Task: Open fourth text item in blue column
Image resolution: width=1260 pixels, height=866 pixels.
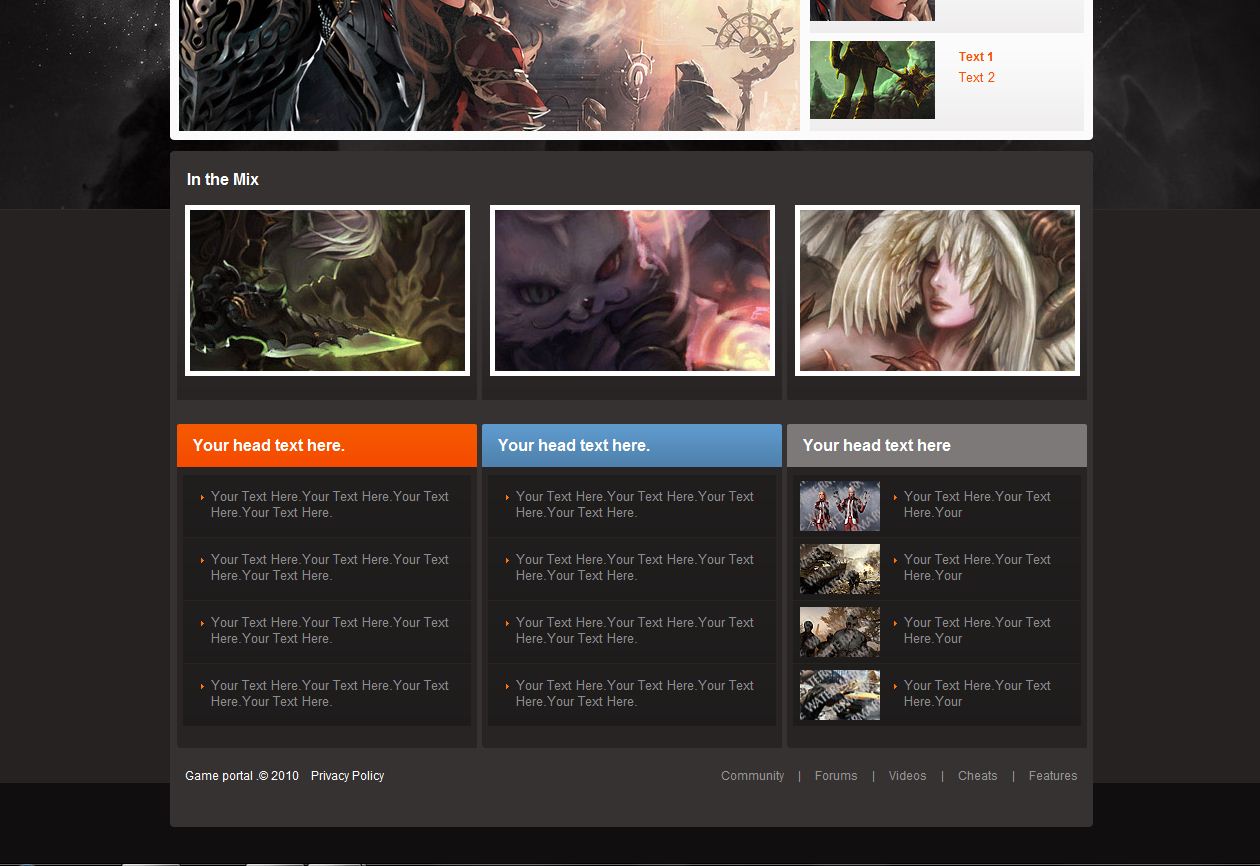Action: click(x=634, y=693)
